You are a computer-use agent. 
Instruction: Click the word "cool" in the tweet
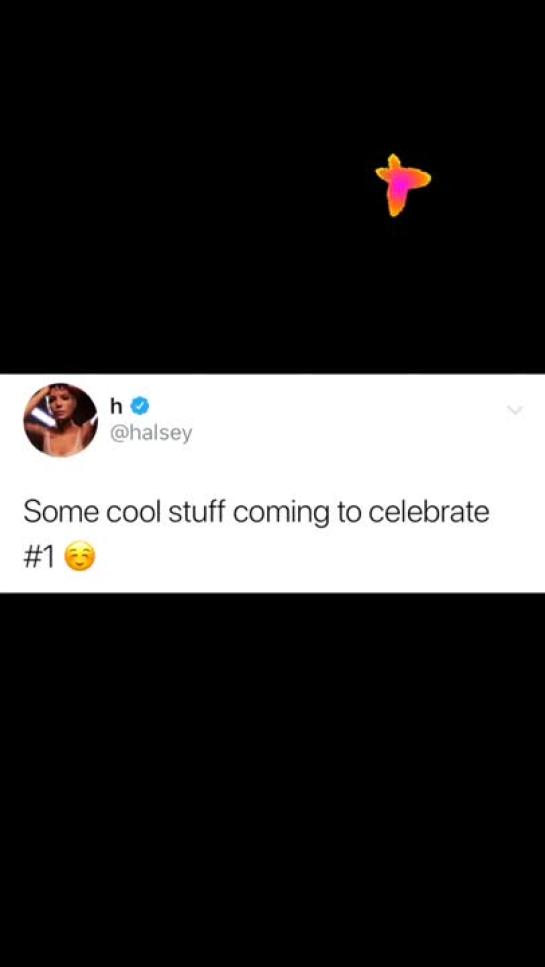point(134,513)
